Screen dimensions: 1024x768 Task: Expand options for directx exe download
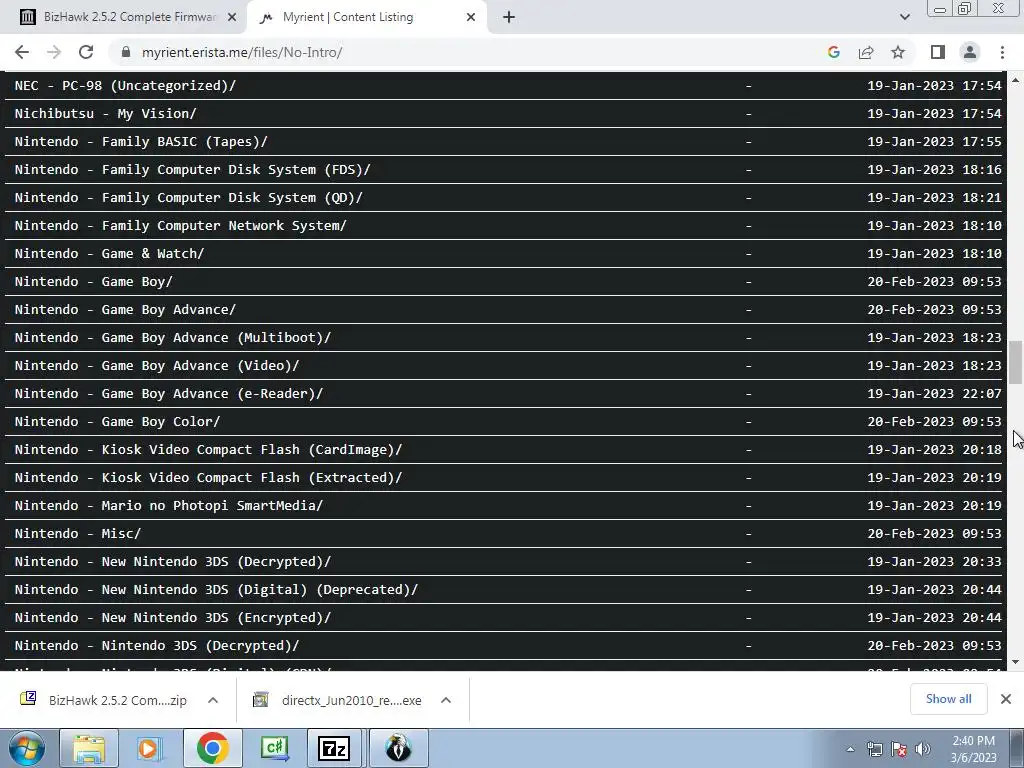[446, 700]
